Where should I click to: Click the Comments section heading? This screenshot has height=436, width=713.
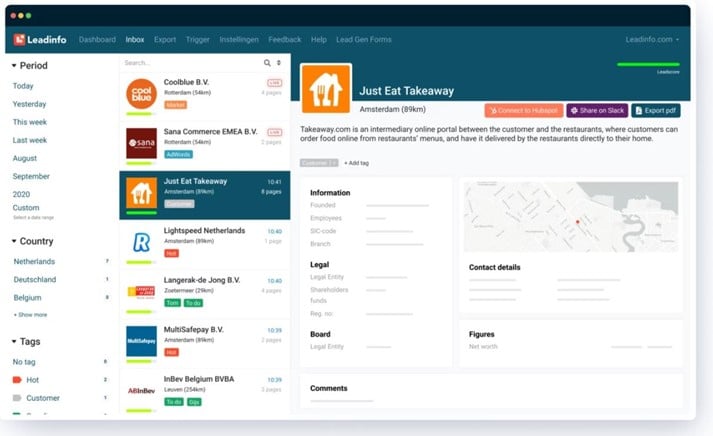[329, 388]
